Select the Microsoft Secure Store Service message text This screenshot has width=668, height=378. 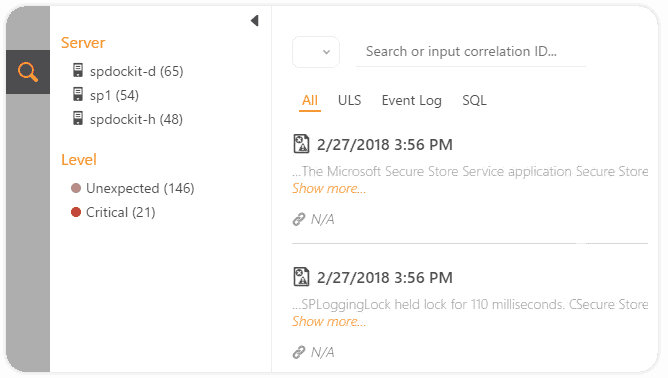(470, 171)
